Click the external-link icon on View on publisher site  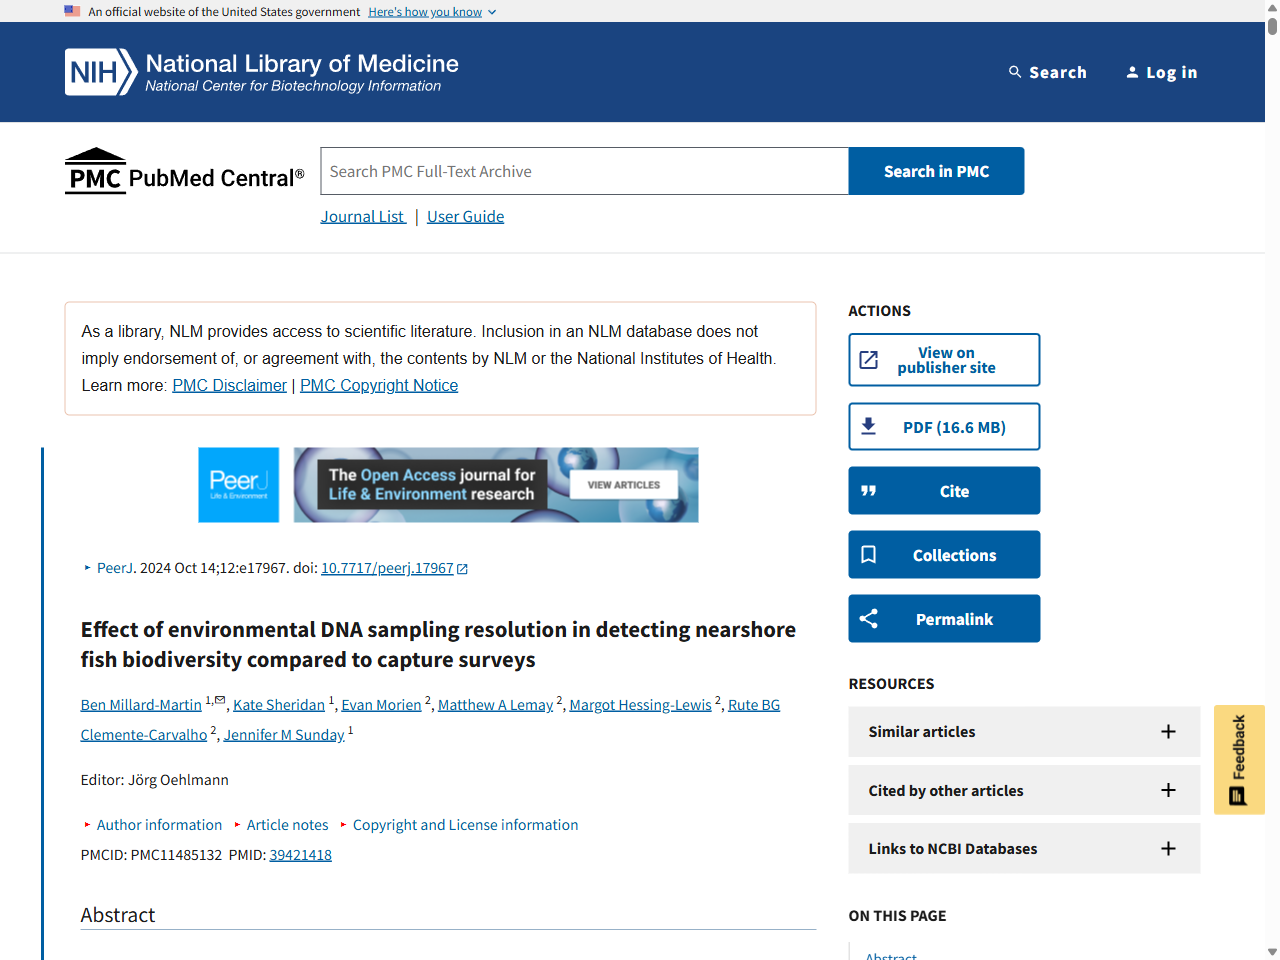coord(869,360)
